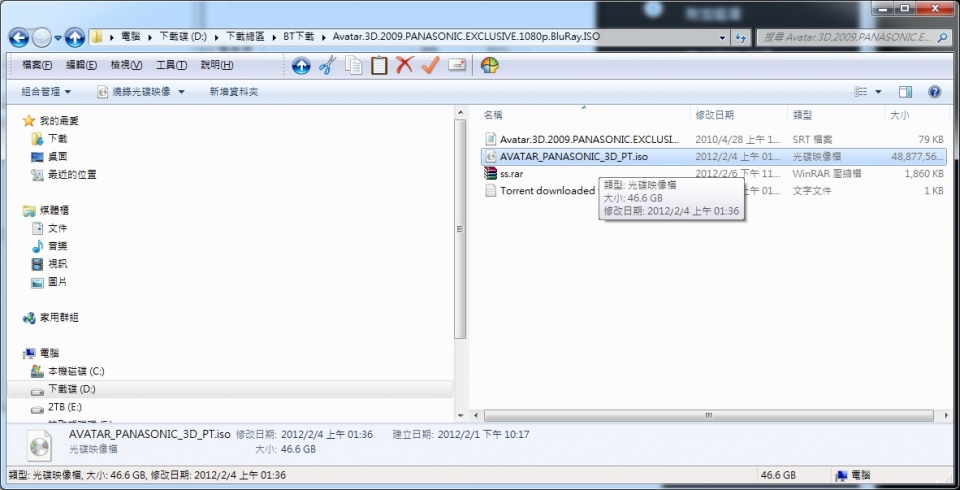Click the navigation pane vertical scrollbar
Image resolution: width=960 pixels, height=490 pixels.
click(x=460, y=228)
